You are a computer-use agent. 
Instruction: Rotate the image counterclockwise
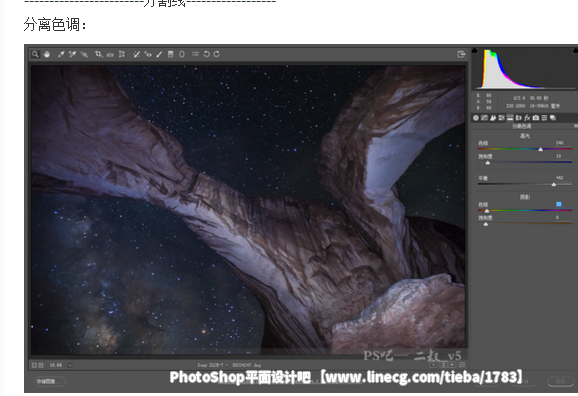[x=206, y=54]
